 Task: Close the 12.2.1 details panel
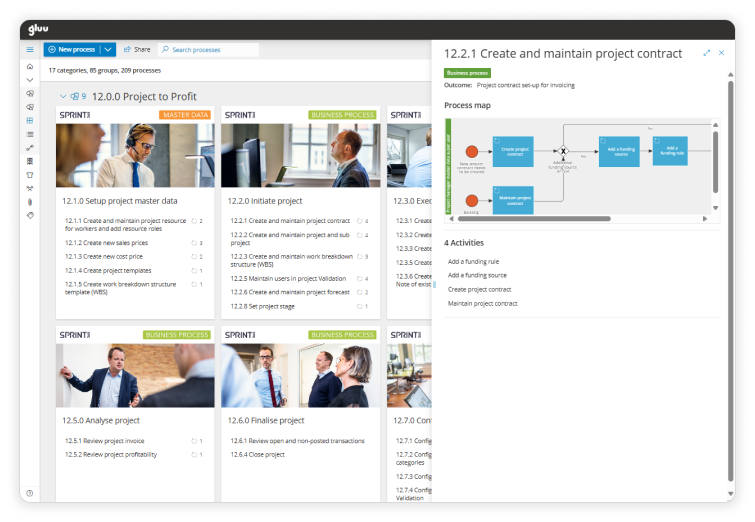pyautogui.click(x=721, y=53)
